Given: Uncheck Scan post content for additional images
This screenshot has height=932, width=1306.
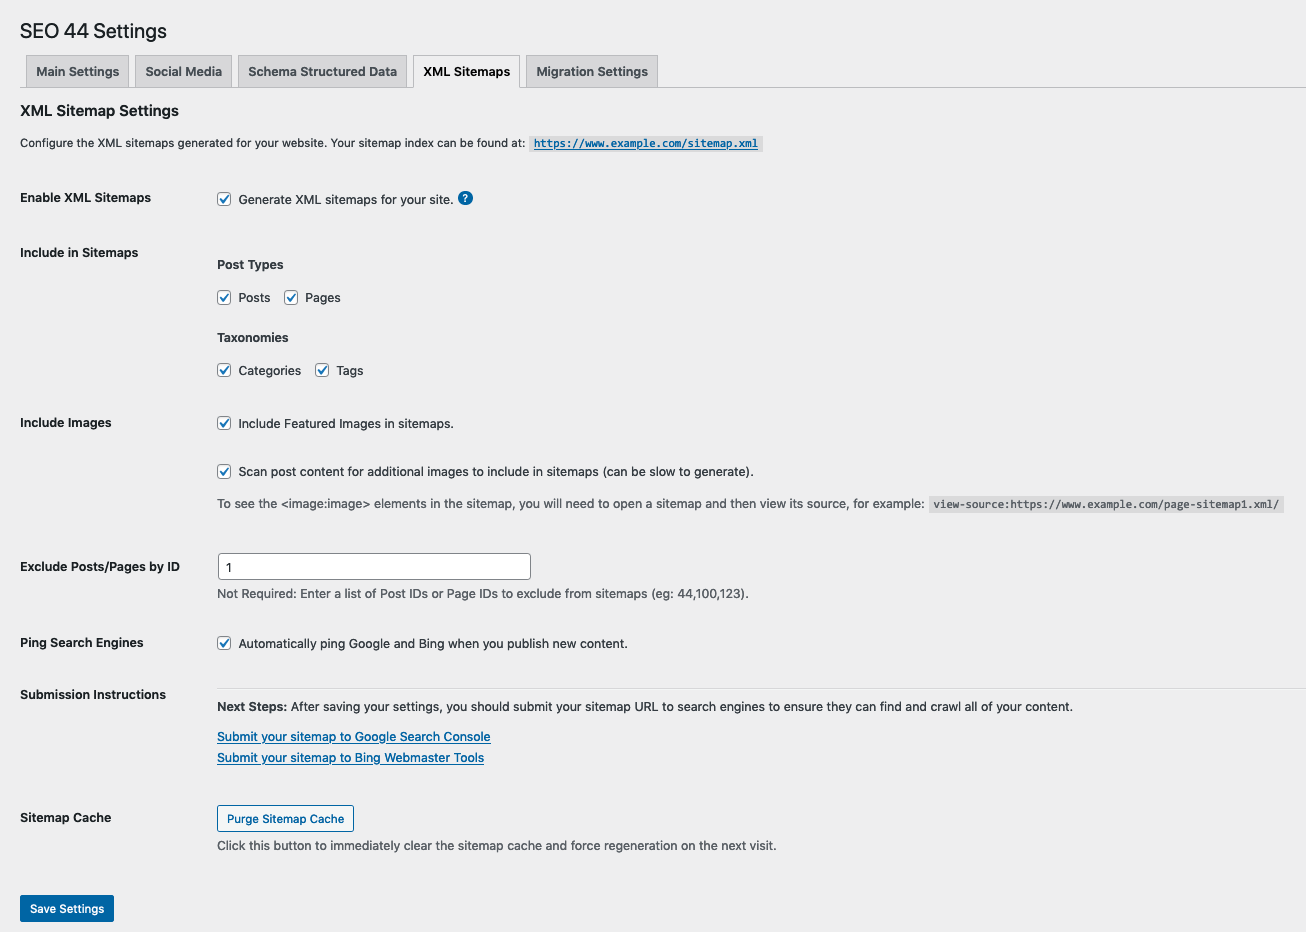Looking at the screenshot, I should (225, 472).
